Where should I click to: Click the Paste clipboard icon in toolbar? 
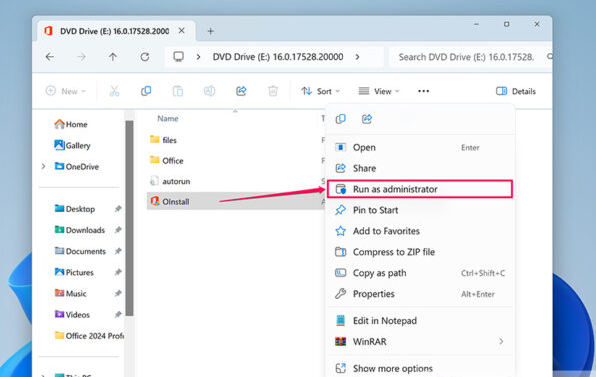[178, 91]
